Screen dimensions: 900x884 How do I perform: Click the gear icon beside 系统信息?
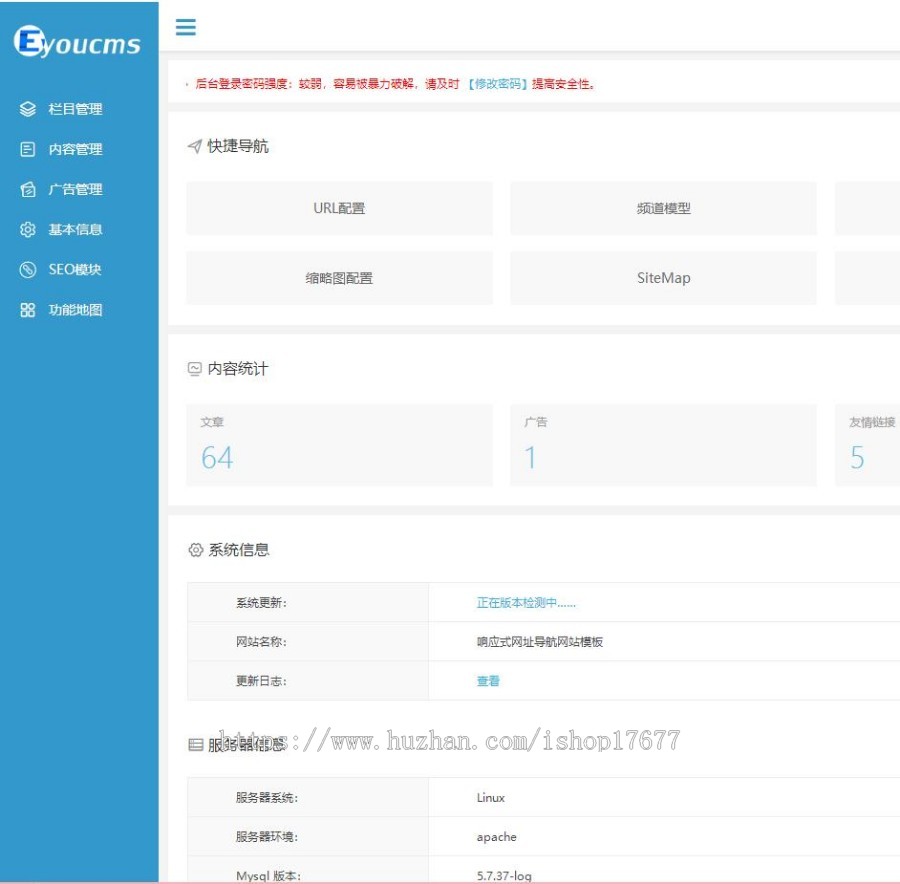coord(196,550)
